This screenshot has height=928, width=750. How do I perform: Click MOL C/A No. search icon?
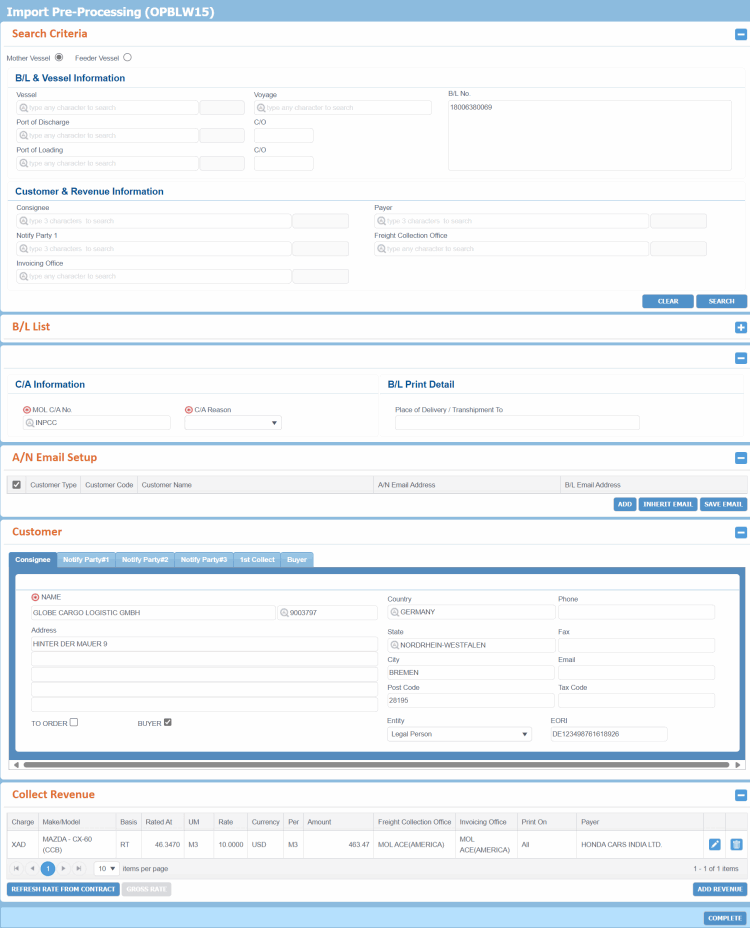click(x=30, y=423)
